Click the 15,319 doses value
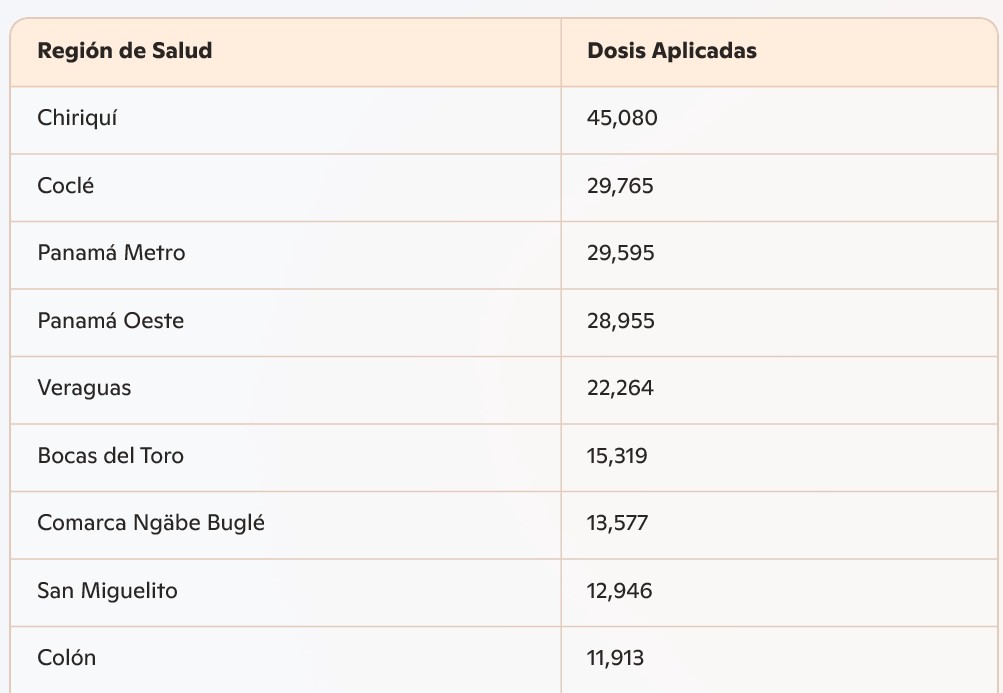Image resolution: width=1003 pixels, height=693 pixels. (617, 456)
